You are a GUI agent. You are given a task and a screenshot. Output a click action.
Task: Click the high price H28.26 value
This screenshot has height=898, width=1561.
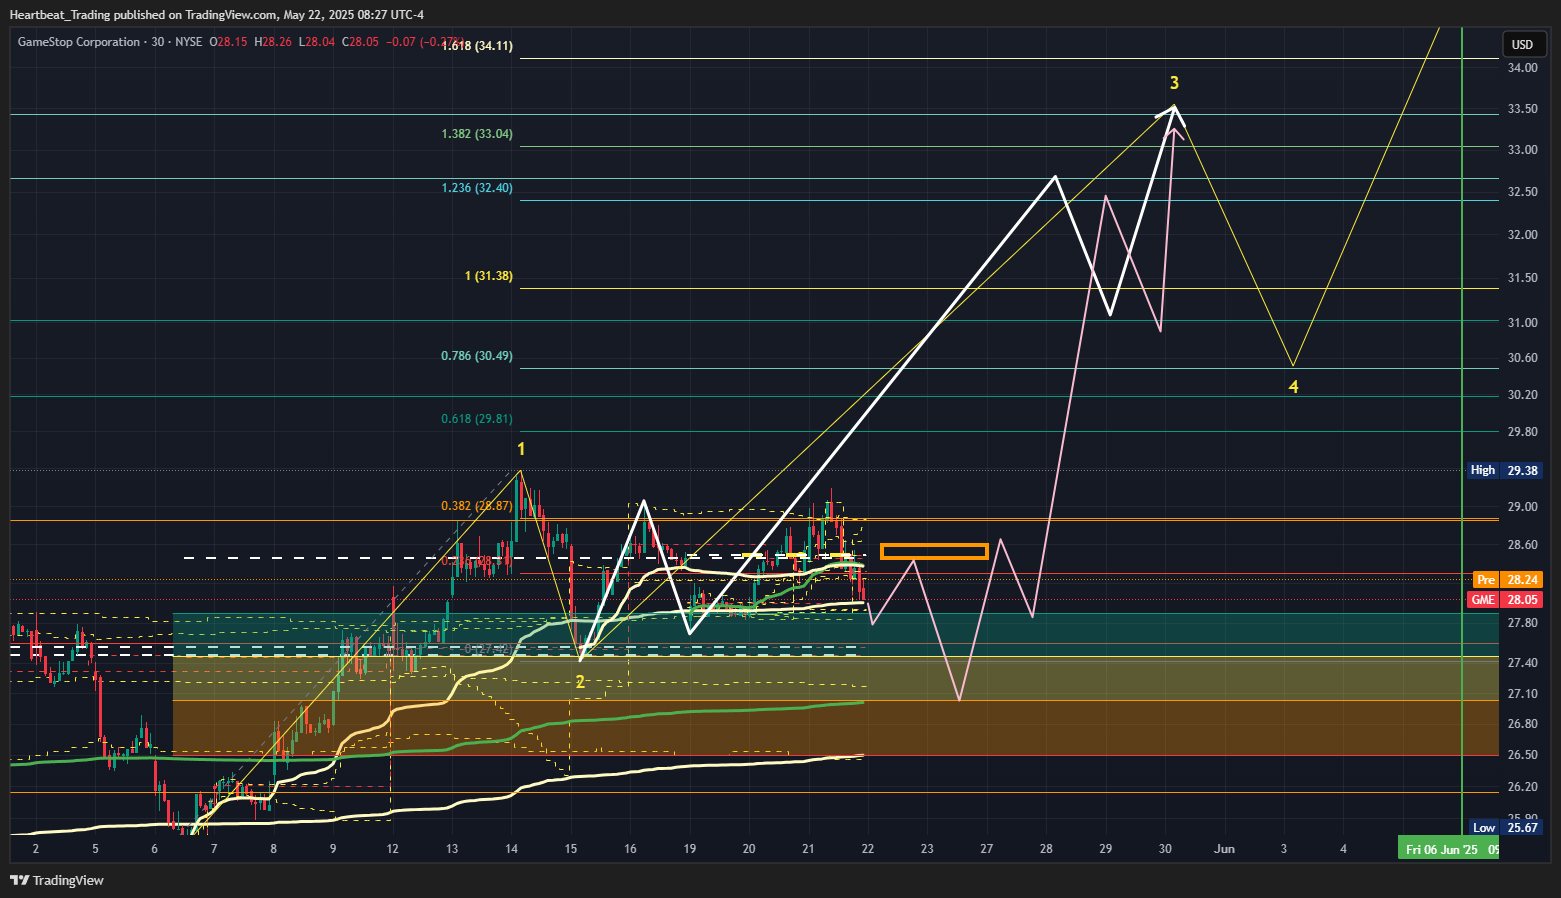[273, 42]
